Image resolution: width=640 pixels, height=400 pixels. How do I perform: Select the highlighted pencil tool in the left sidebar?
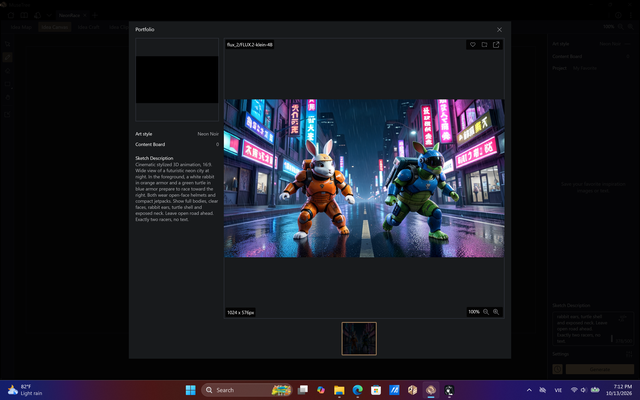(7, 57)
